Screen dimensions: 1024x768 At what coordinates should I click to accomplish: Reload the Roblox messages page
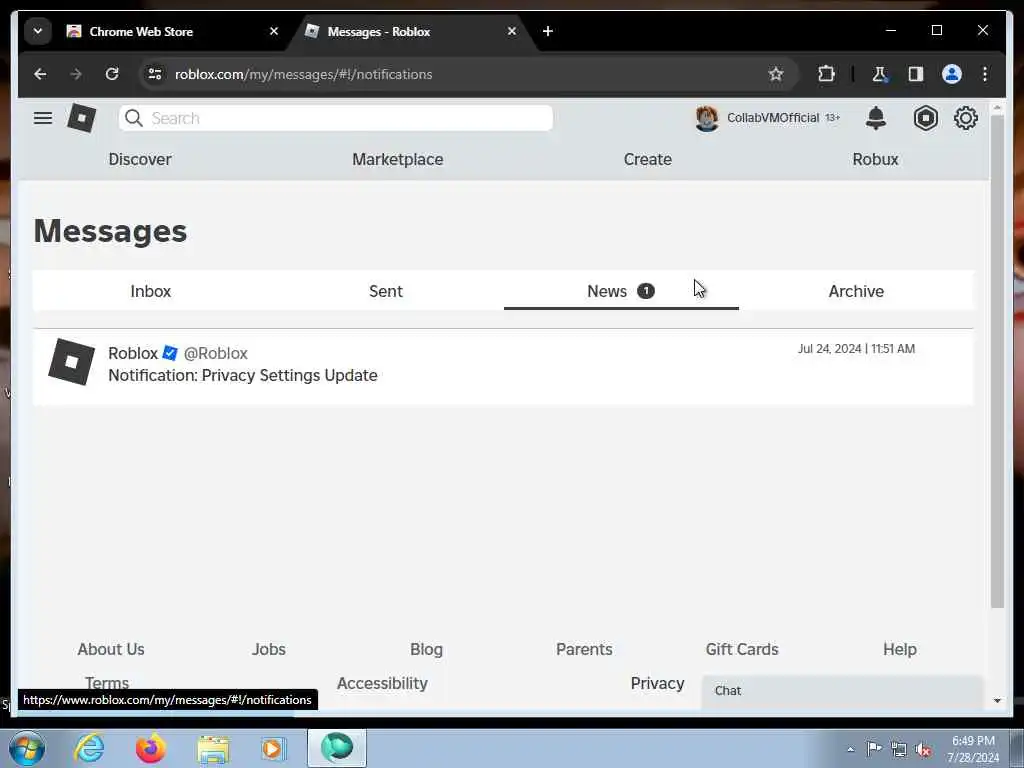tap(112, 74)
